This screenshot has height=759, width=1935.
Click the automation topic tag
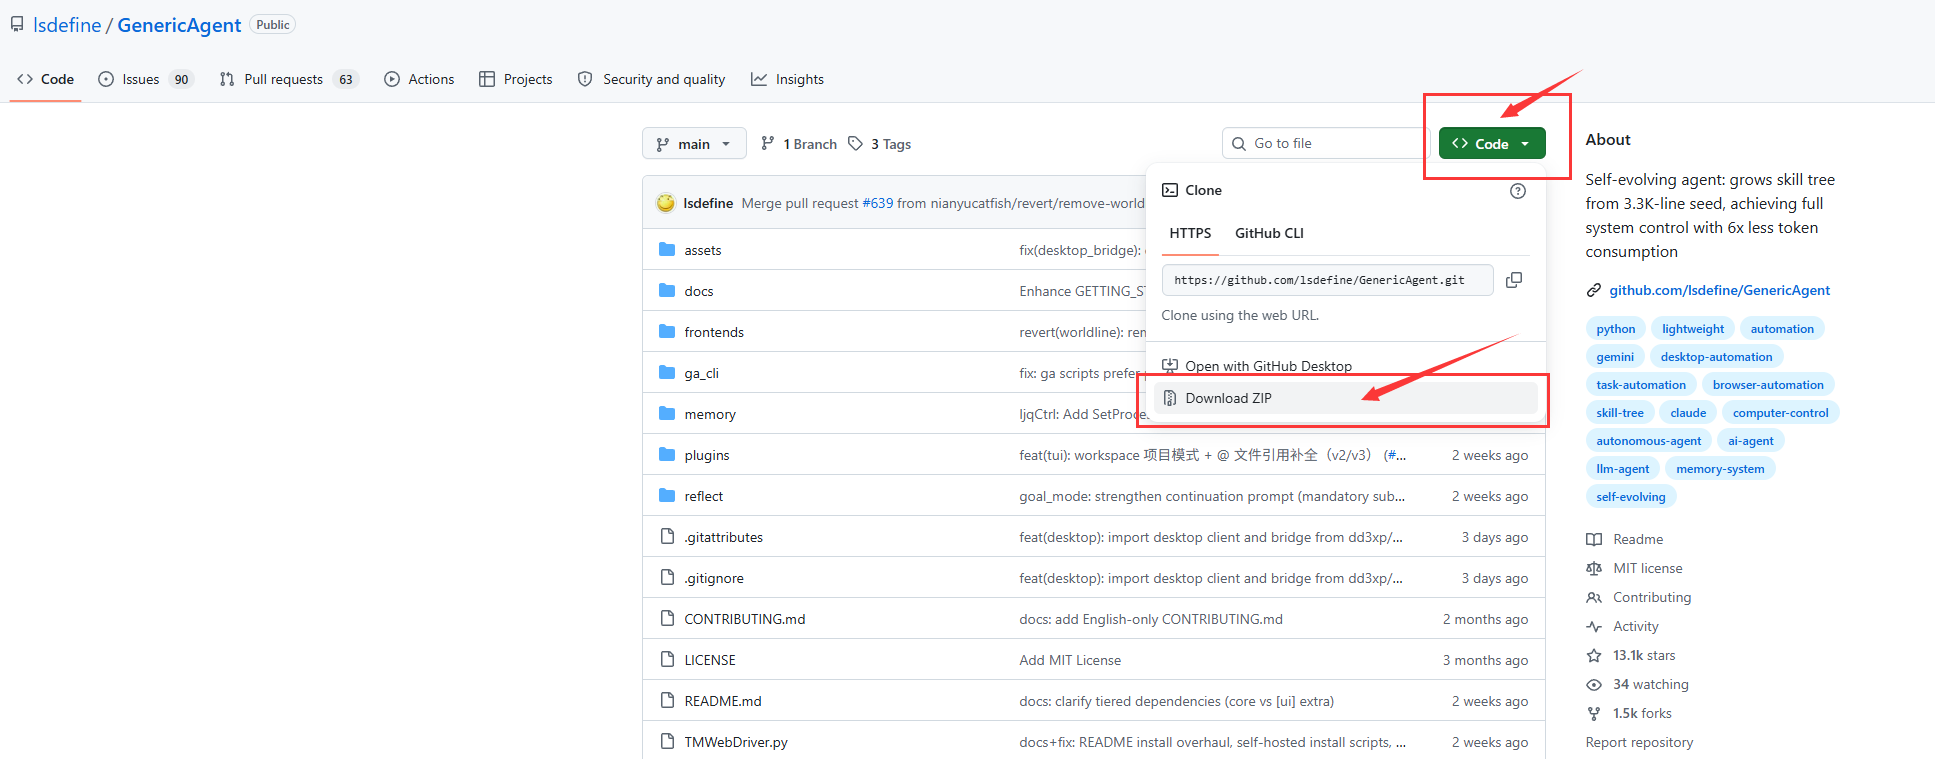1782,329
